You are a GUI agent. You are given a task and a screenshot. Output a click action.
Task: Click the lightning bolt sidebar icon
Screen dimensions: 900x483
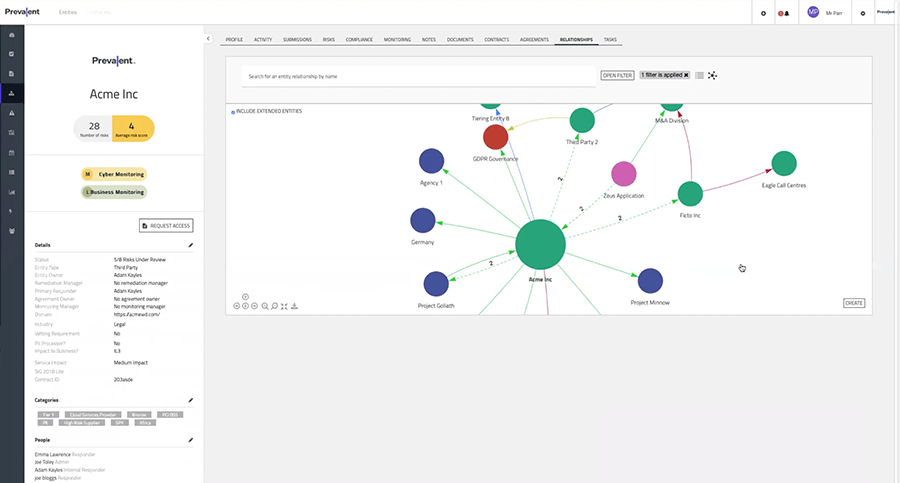[x=11, y=211]
